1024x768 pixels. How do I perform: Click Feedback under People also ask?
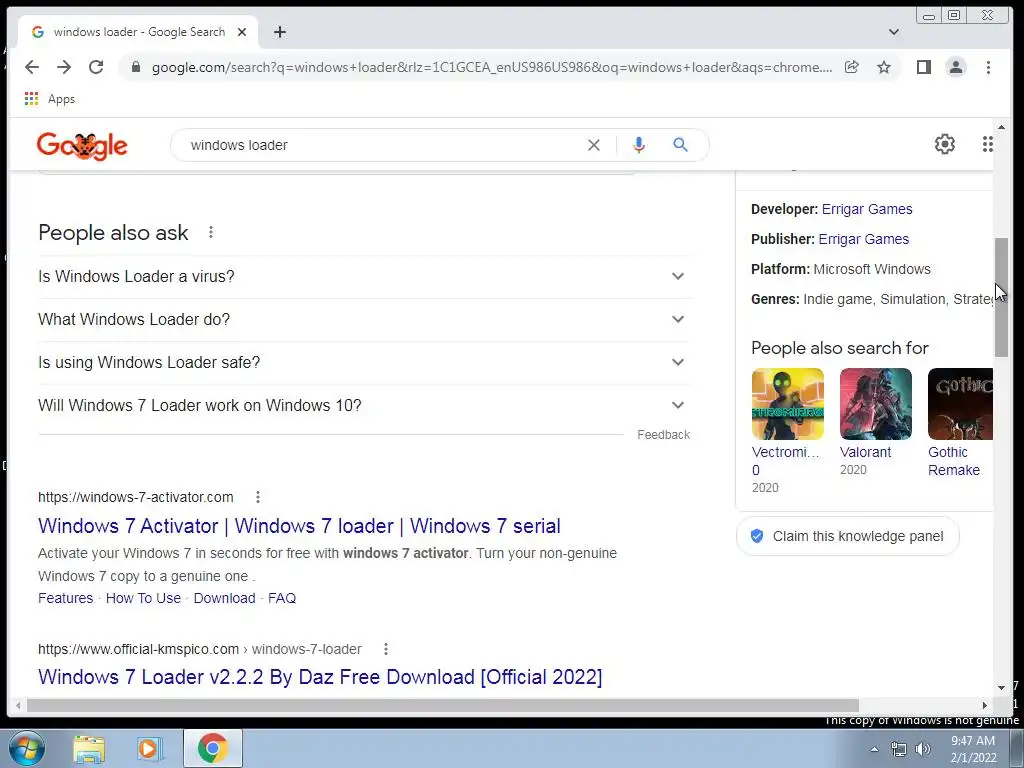pyautogui.click(x=664, y=435)
